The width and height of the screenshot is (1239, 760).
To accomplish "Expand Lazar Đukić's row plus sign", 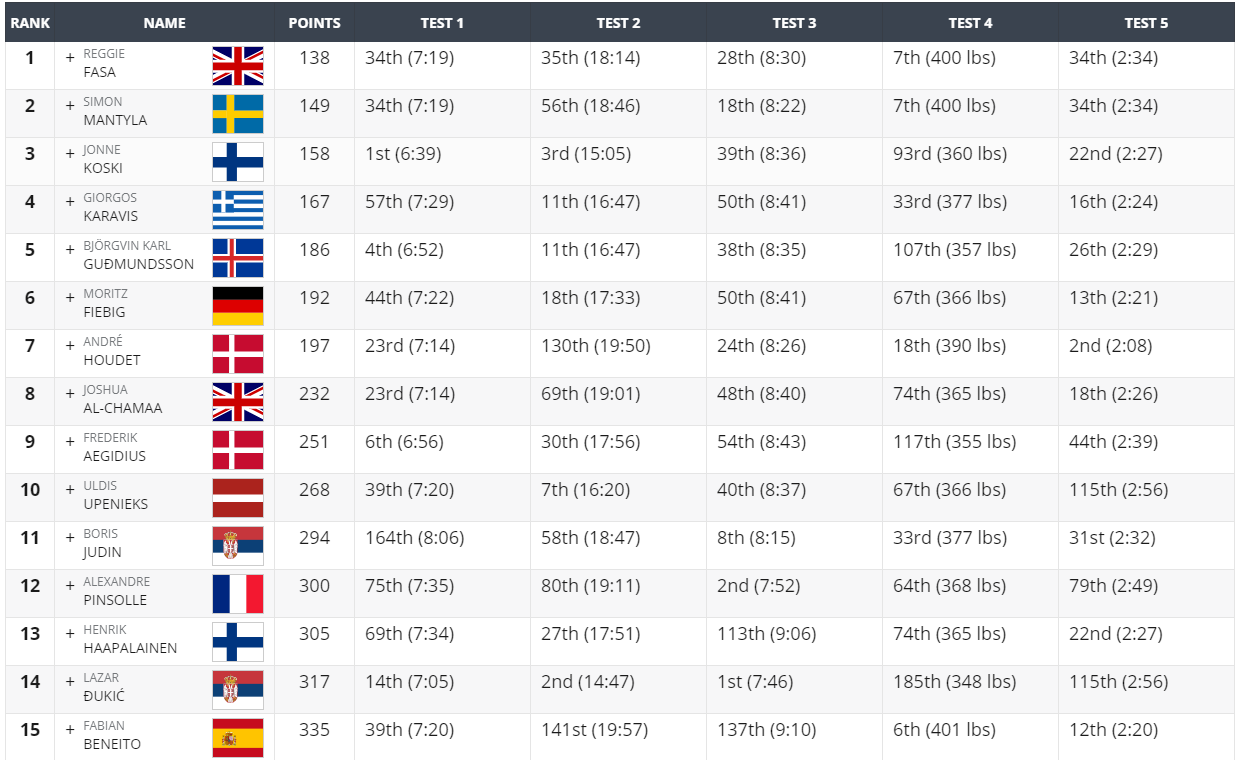I will click(x=70, y=681).
